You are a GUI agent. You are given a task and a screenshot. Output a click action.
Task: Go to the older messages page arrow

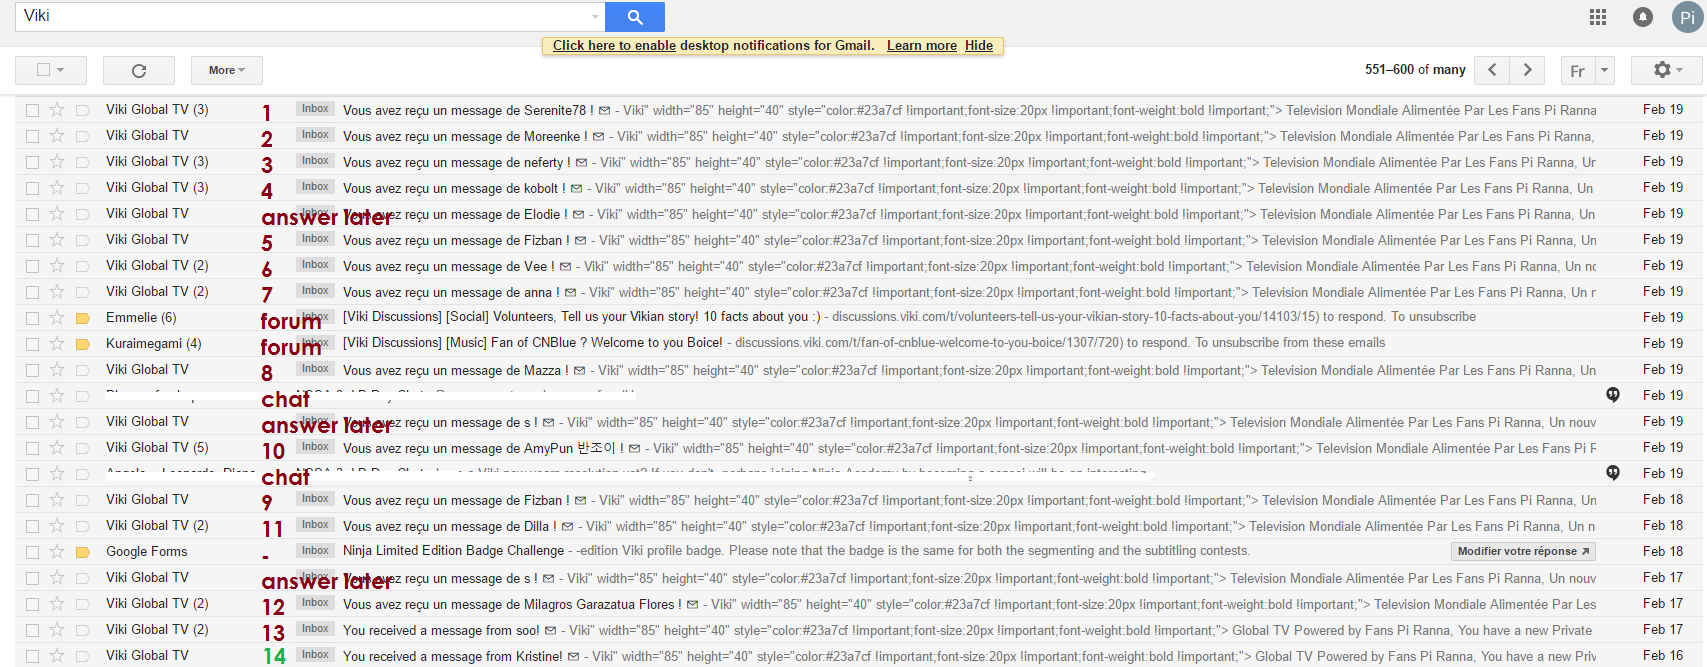pyautogui.click(x=1527, y=70)
